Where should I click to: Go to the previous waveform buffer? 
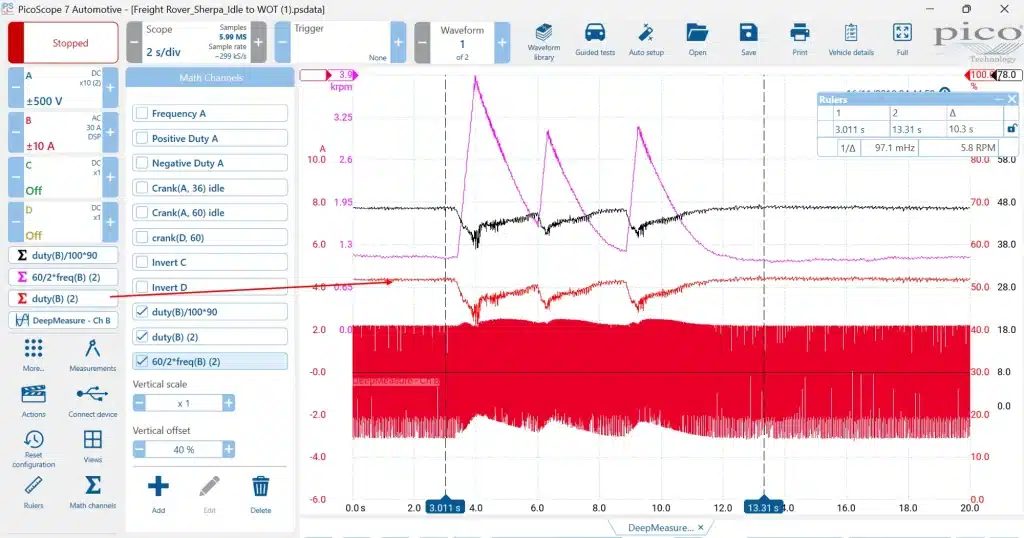[422, 42]
